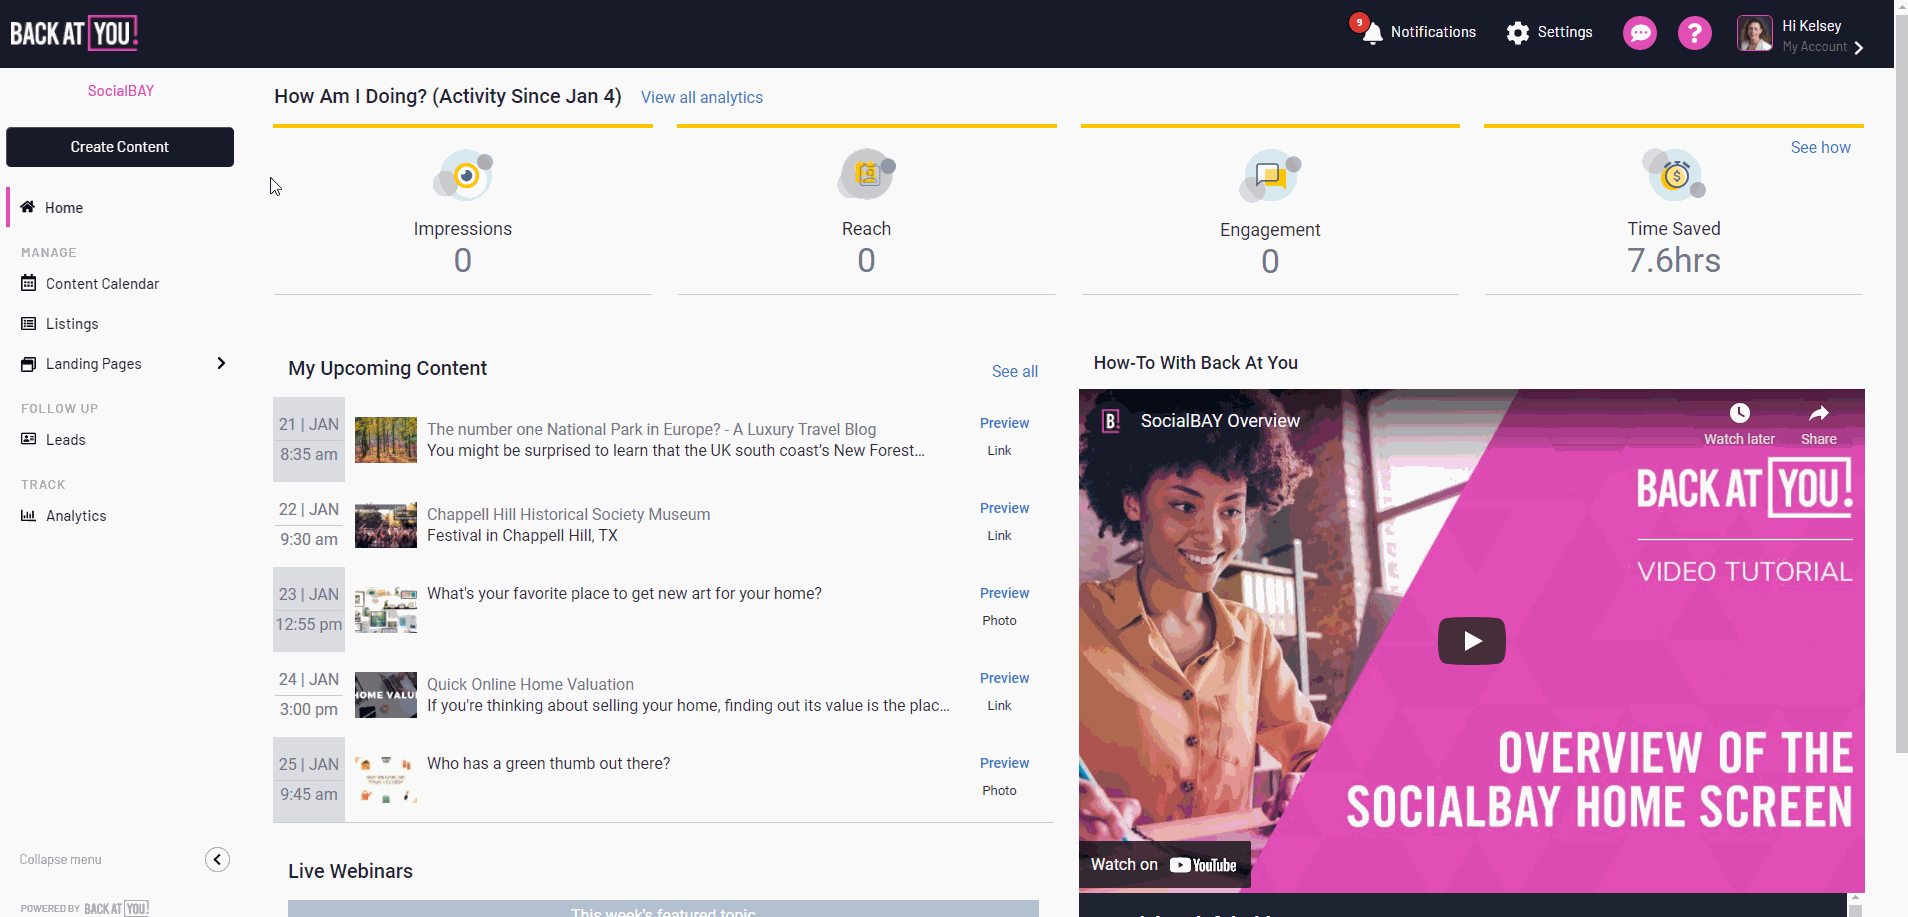Click the Hi Kelsey greeting
Image resolution: width=1908 pixels, height=917 pixels.
coord(1811,26)
